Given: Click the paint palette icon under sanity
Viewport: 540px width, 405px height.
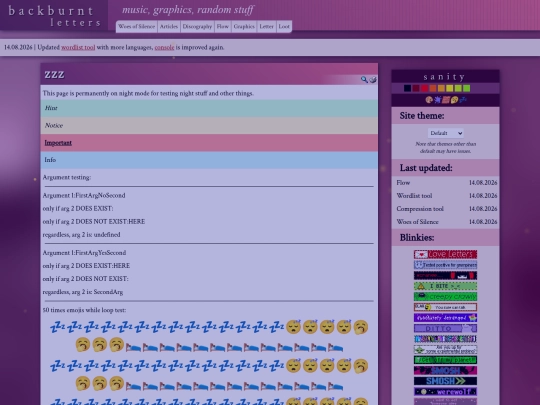Looking at the screenshot, I should [429, 100].
